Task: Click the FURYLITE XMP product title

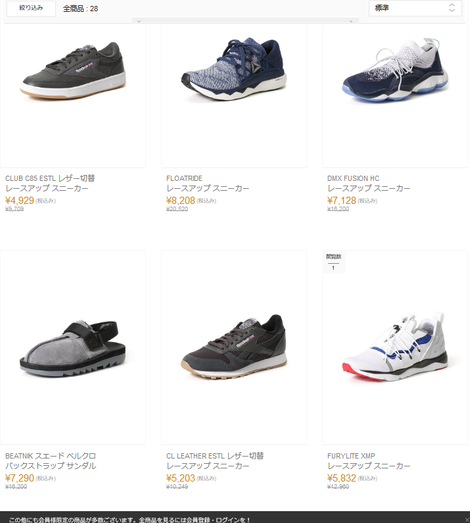Action: click(x=369, y=461)
